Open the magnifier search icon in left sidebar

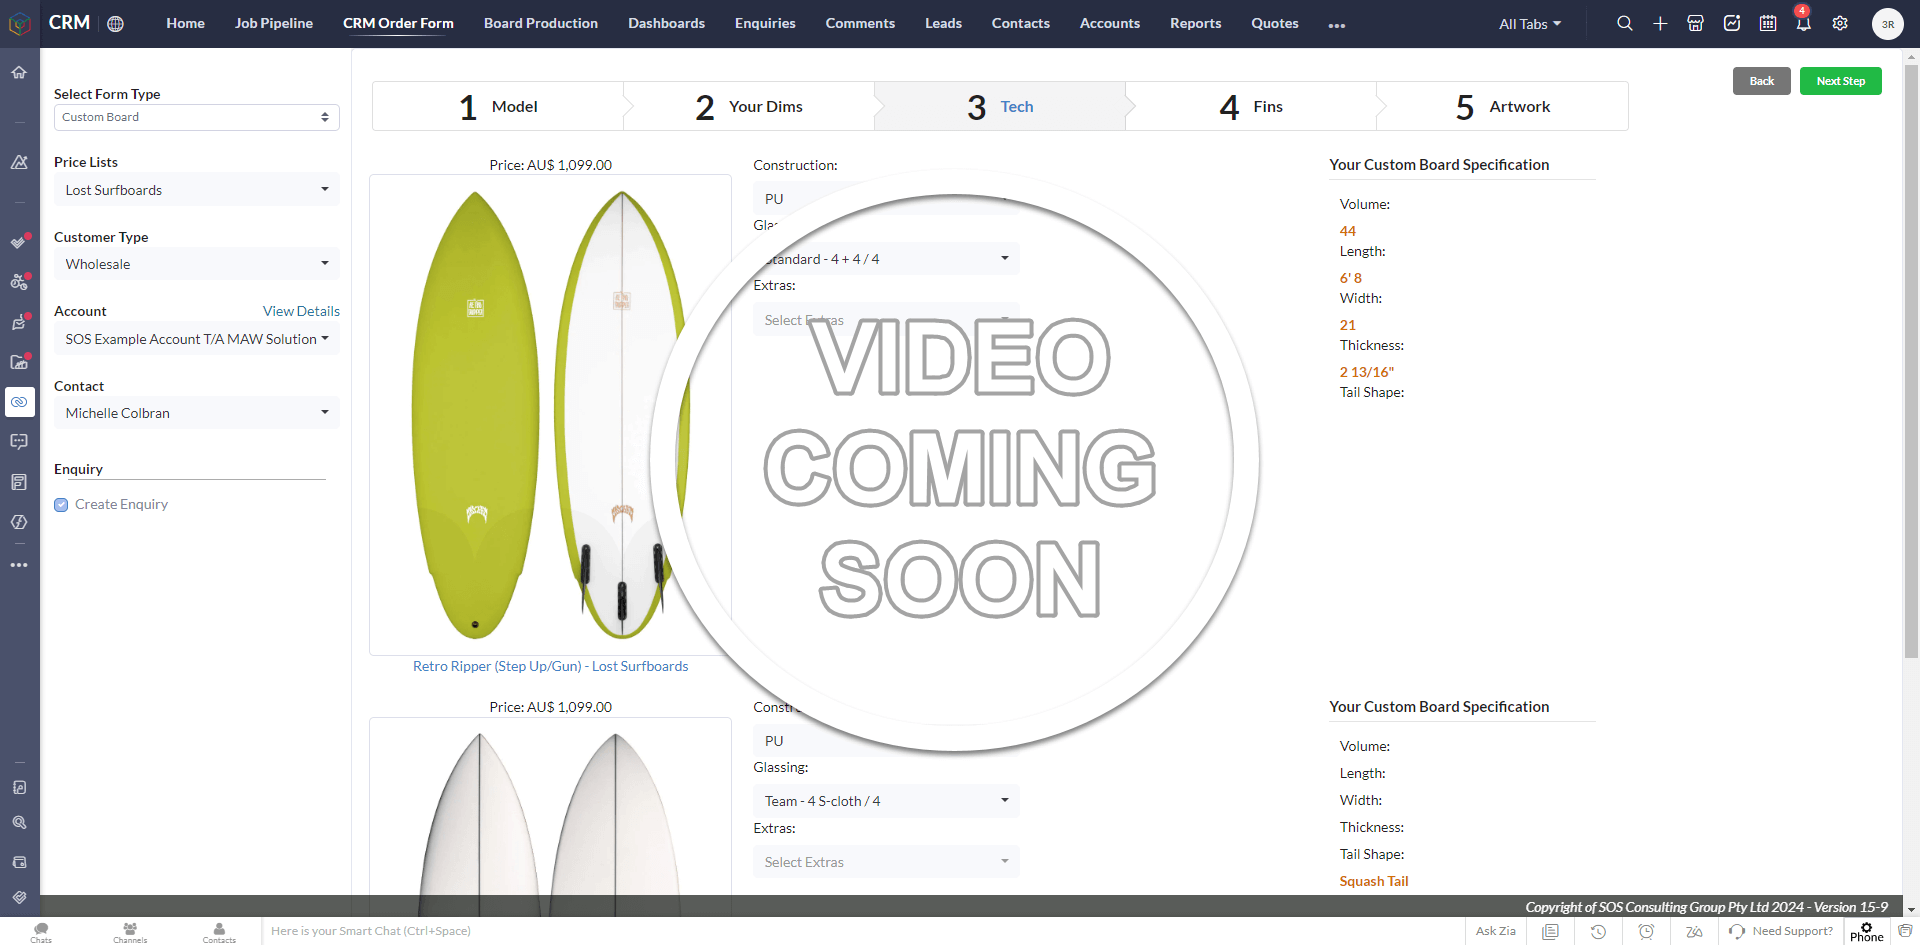(x=19, y=823)
